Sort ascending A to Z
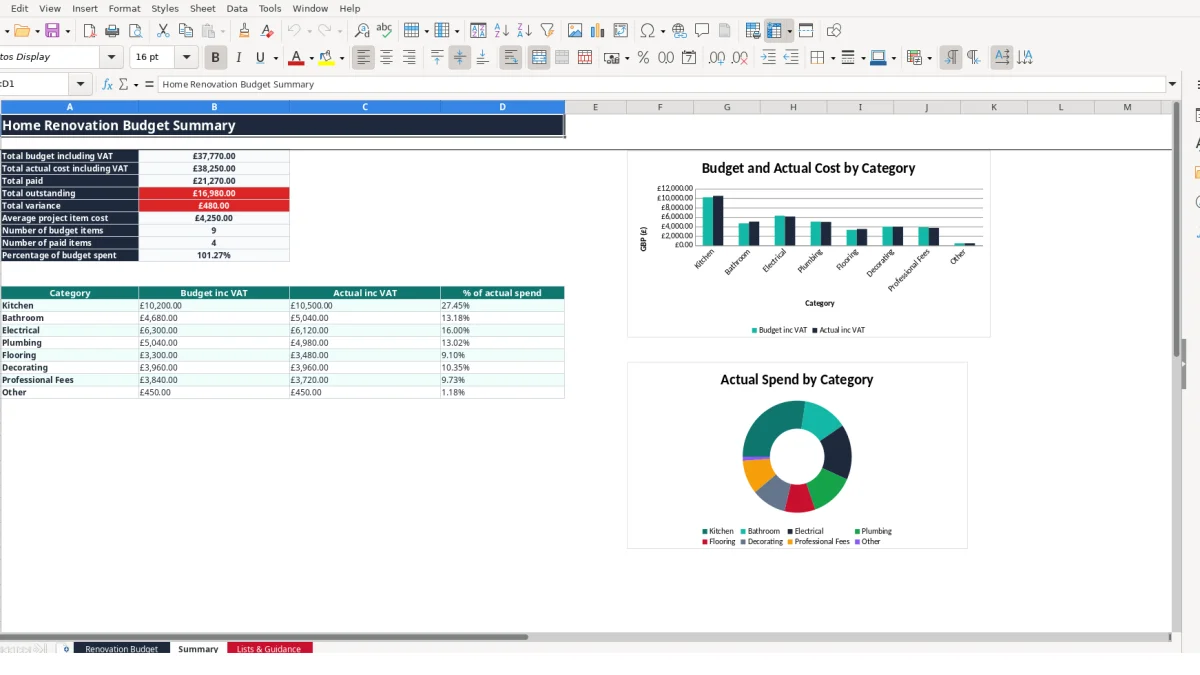1200x675 pixels. [x=502, y=31]
